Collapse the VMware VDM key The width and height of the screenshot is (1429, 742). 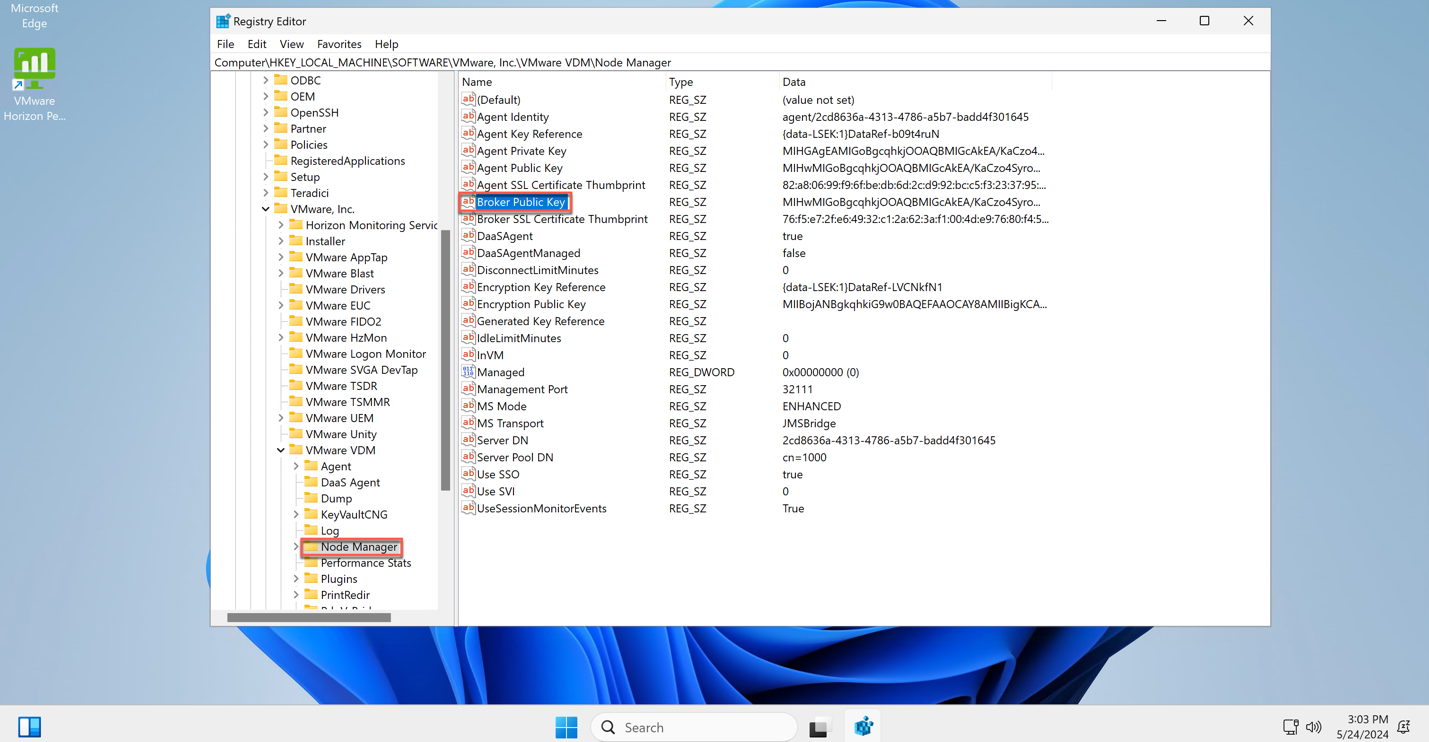coord(281,450)
